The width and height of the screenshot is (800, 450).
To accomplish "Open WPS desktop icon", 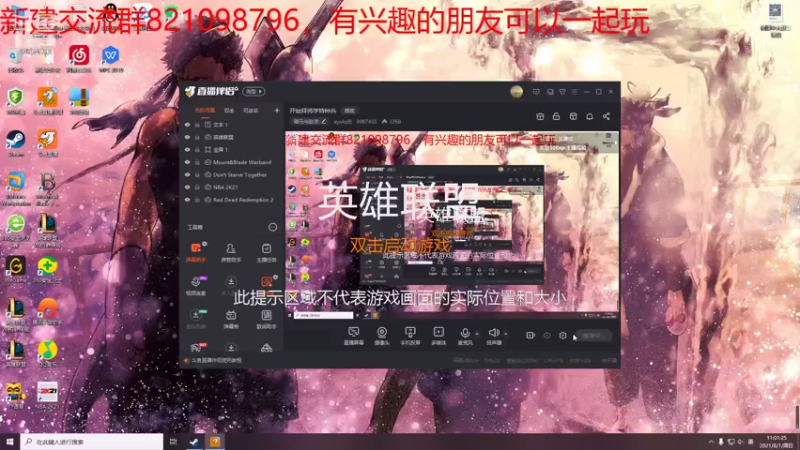I will (x=110, y=59).
